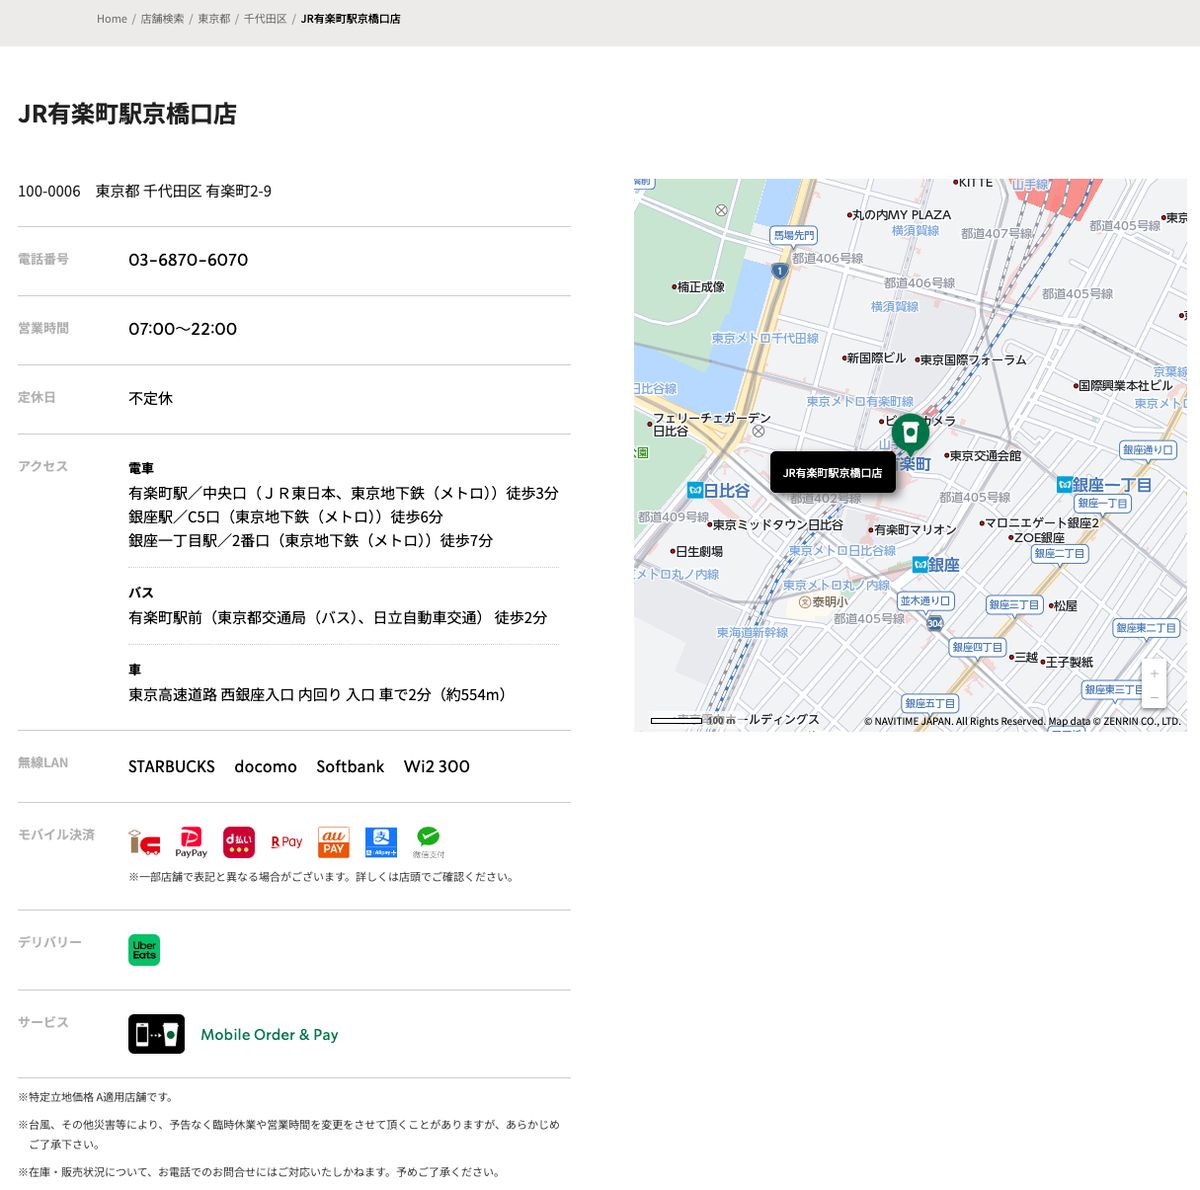
Task: Open 千代田区 breadcrumb link
Action: 265,19
